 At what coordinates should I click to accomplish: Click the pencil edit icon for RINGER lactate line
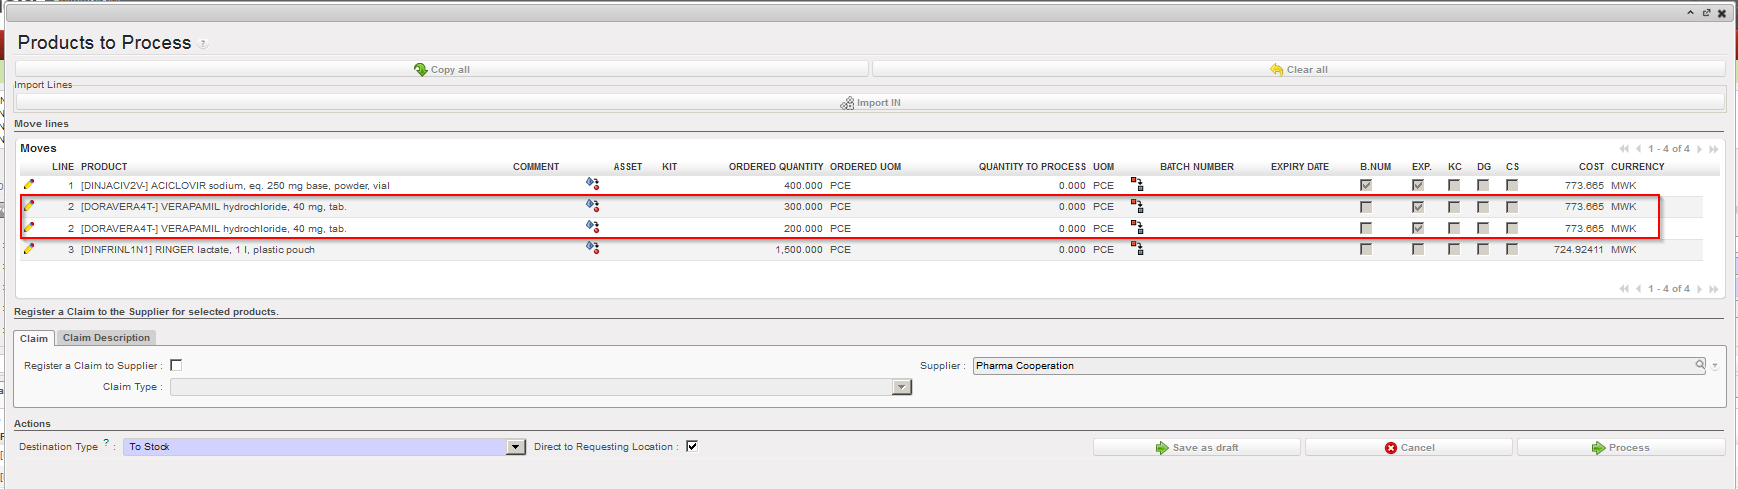click(29, 249)
